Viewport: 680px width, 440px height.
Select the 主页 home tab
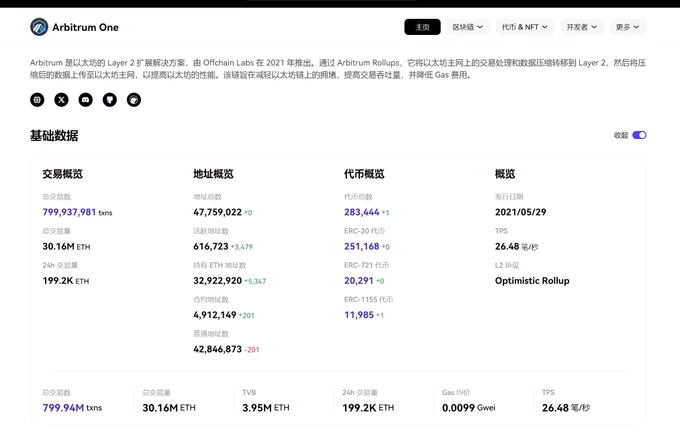[x=422, y=27]
